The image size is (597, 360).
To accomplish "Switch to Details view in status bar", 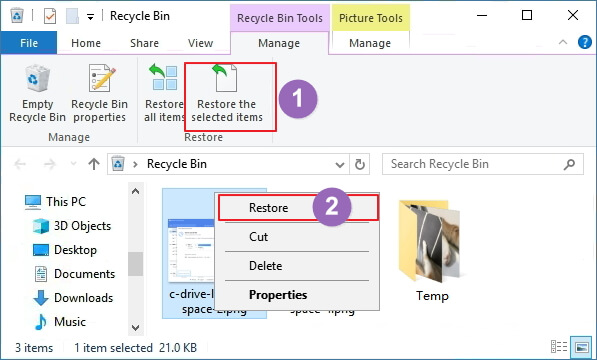I will tap(559, 347).
